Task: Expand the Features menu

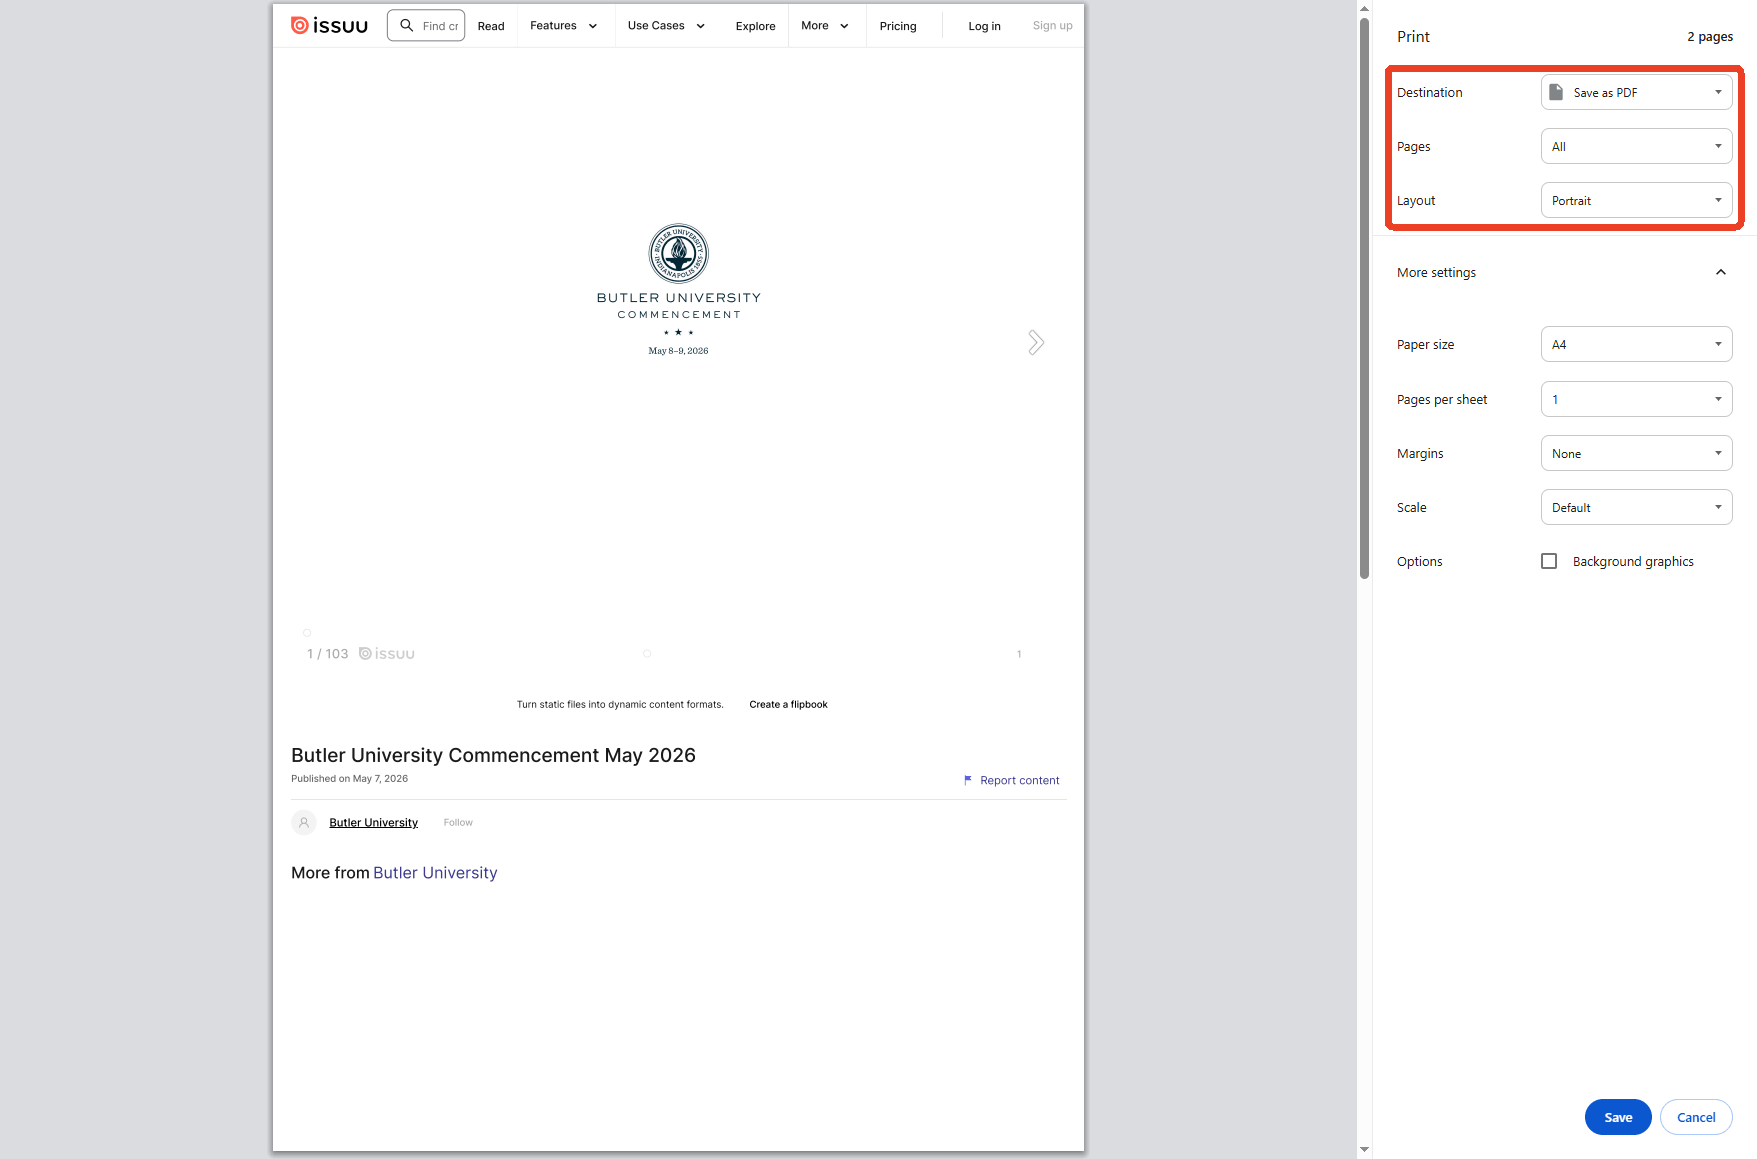Action: pyautogui.click(x=563, y=26)
